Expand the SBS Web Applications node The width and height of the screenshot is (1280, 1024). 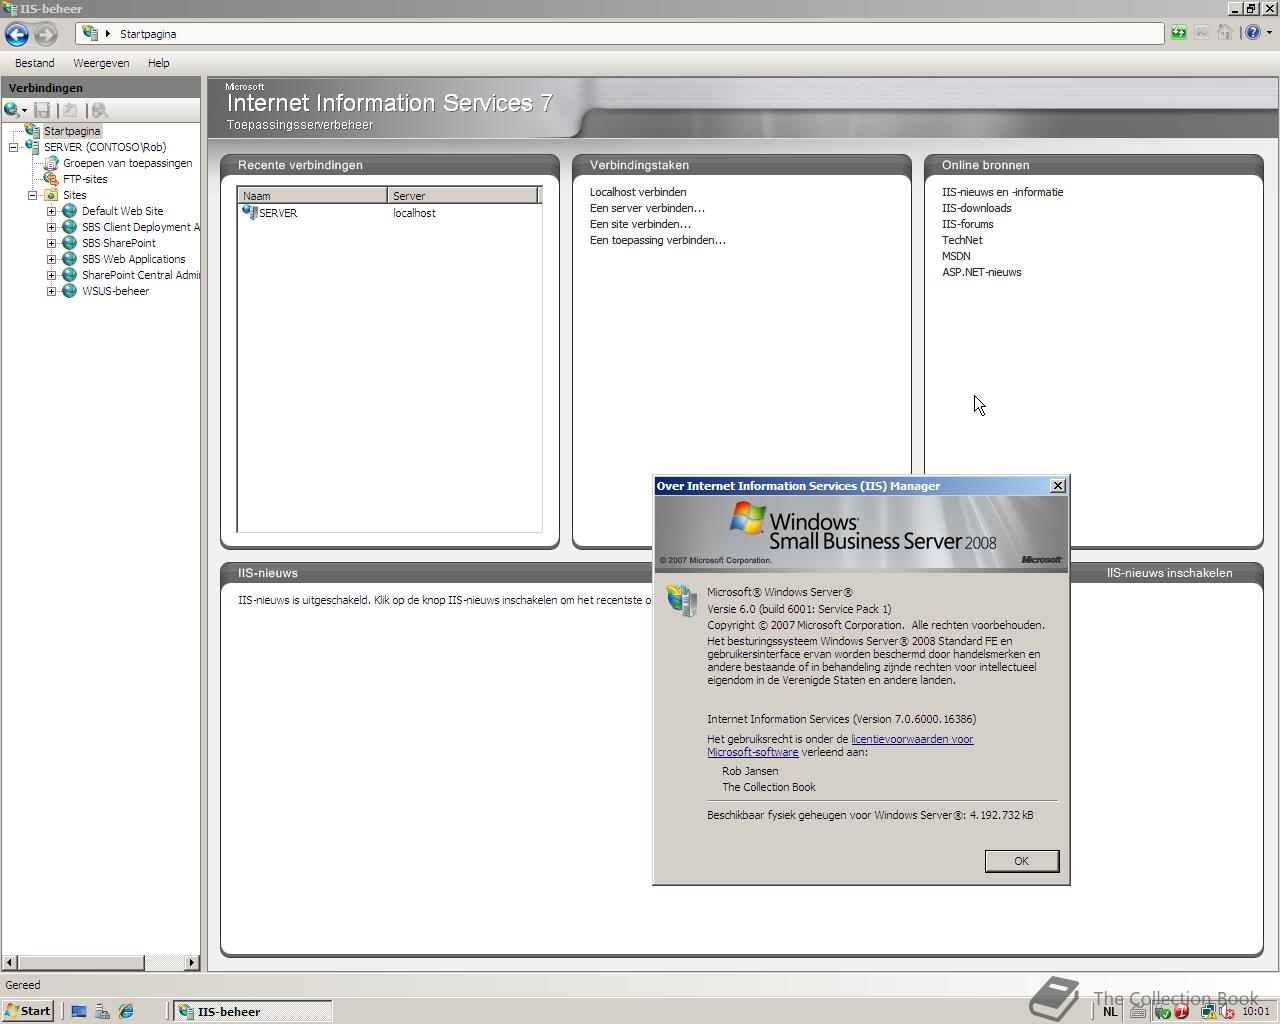click(51, 259)
